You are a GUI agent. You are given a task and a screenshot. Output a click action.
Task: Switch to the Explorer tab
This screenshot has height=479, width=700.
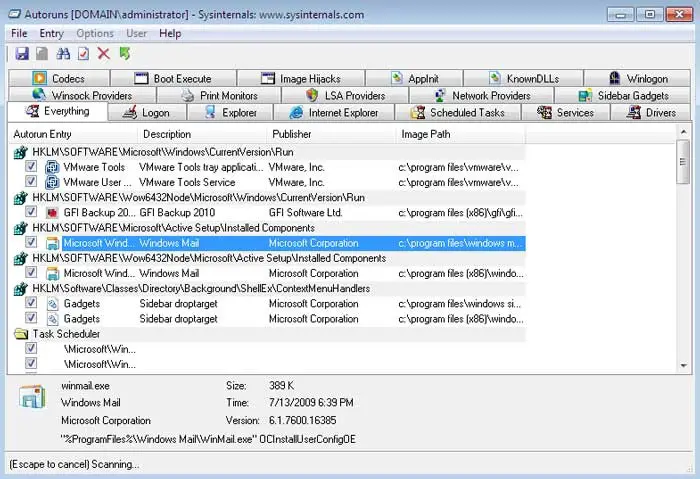(230, 112)
